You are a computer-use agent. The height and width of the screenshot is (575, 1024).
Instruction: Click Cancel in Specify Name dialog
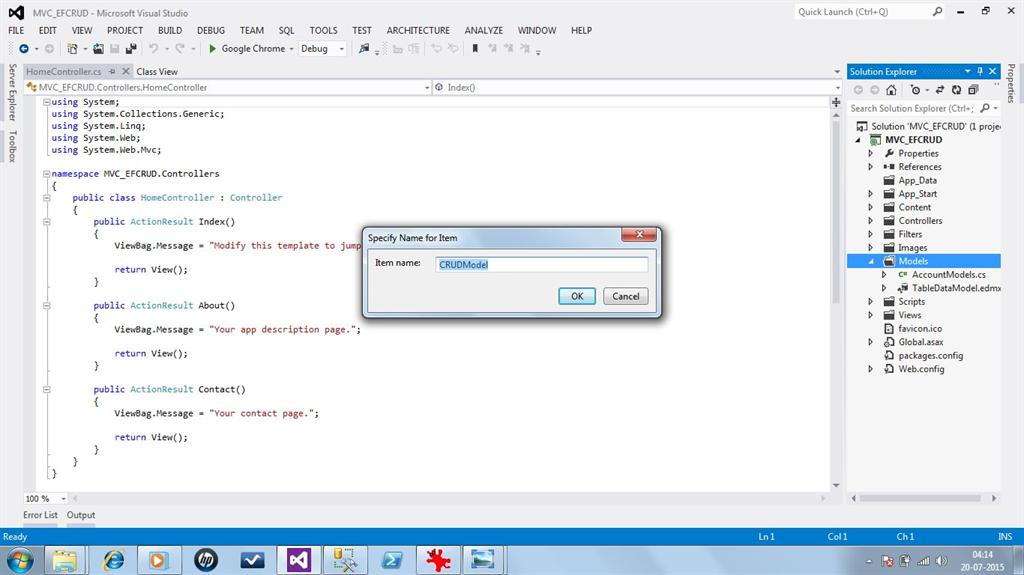626,296
